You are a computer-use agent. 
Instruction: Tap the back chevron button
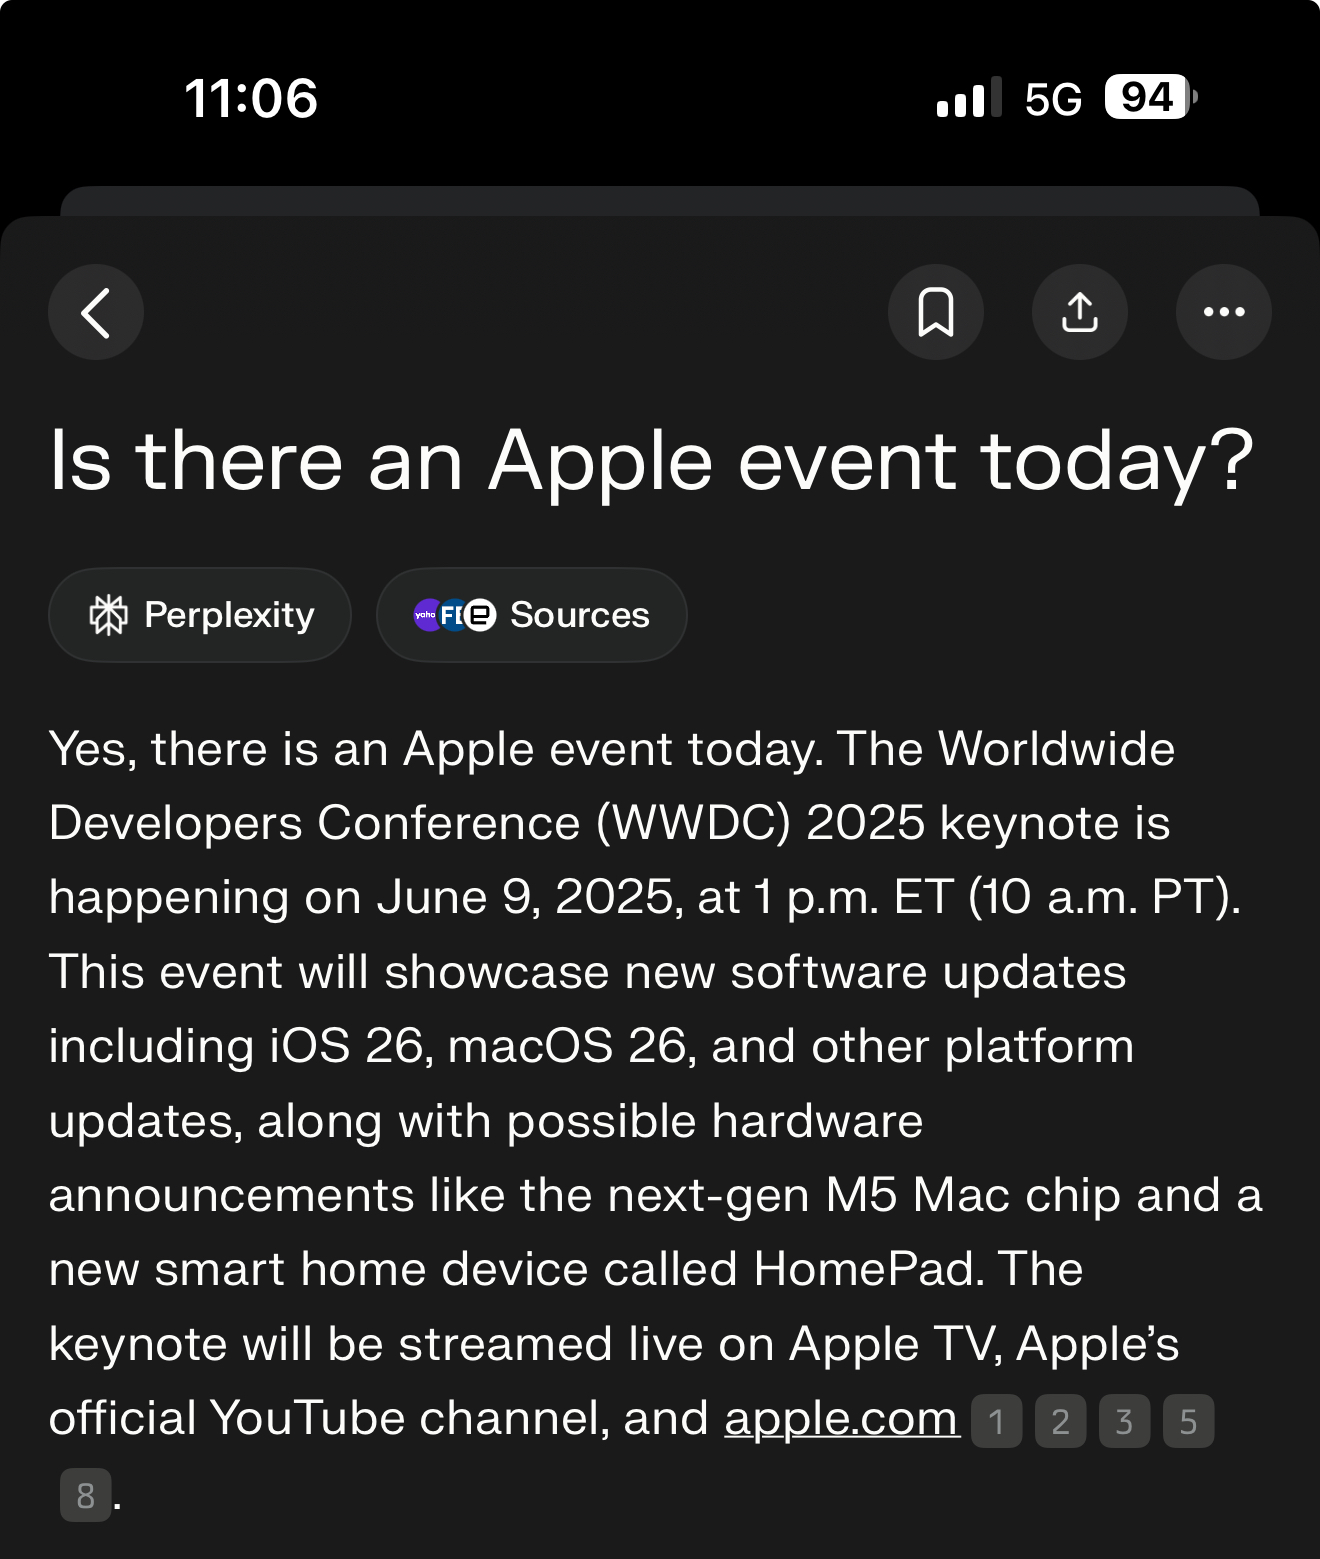pos(96,312)
